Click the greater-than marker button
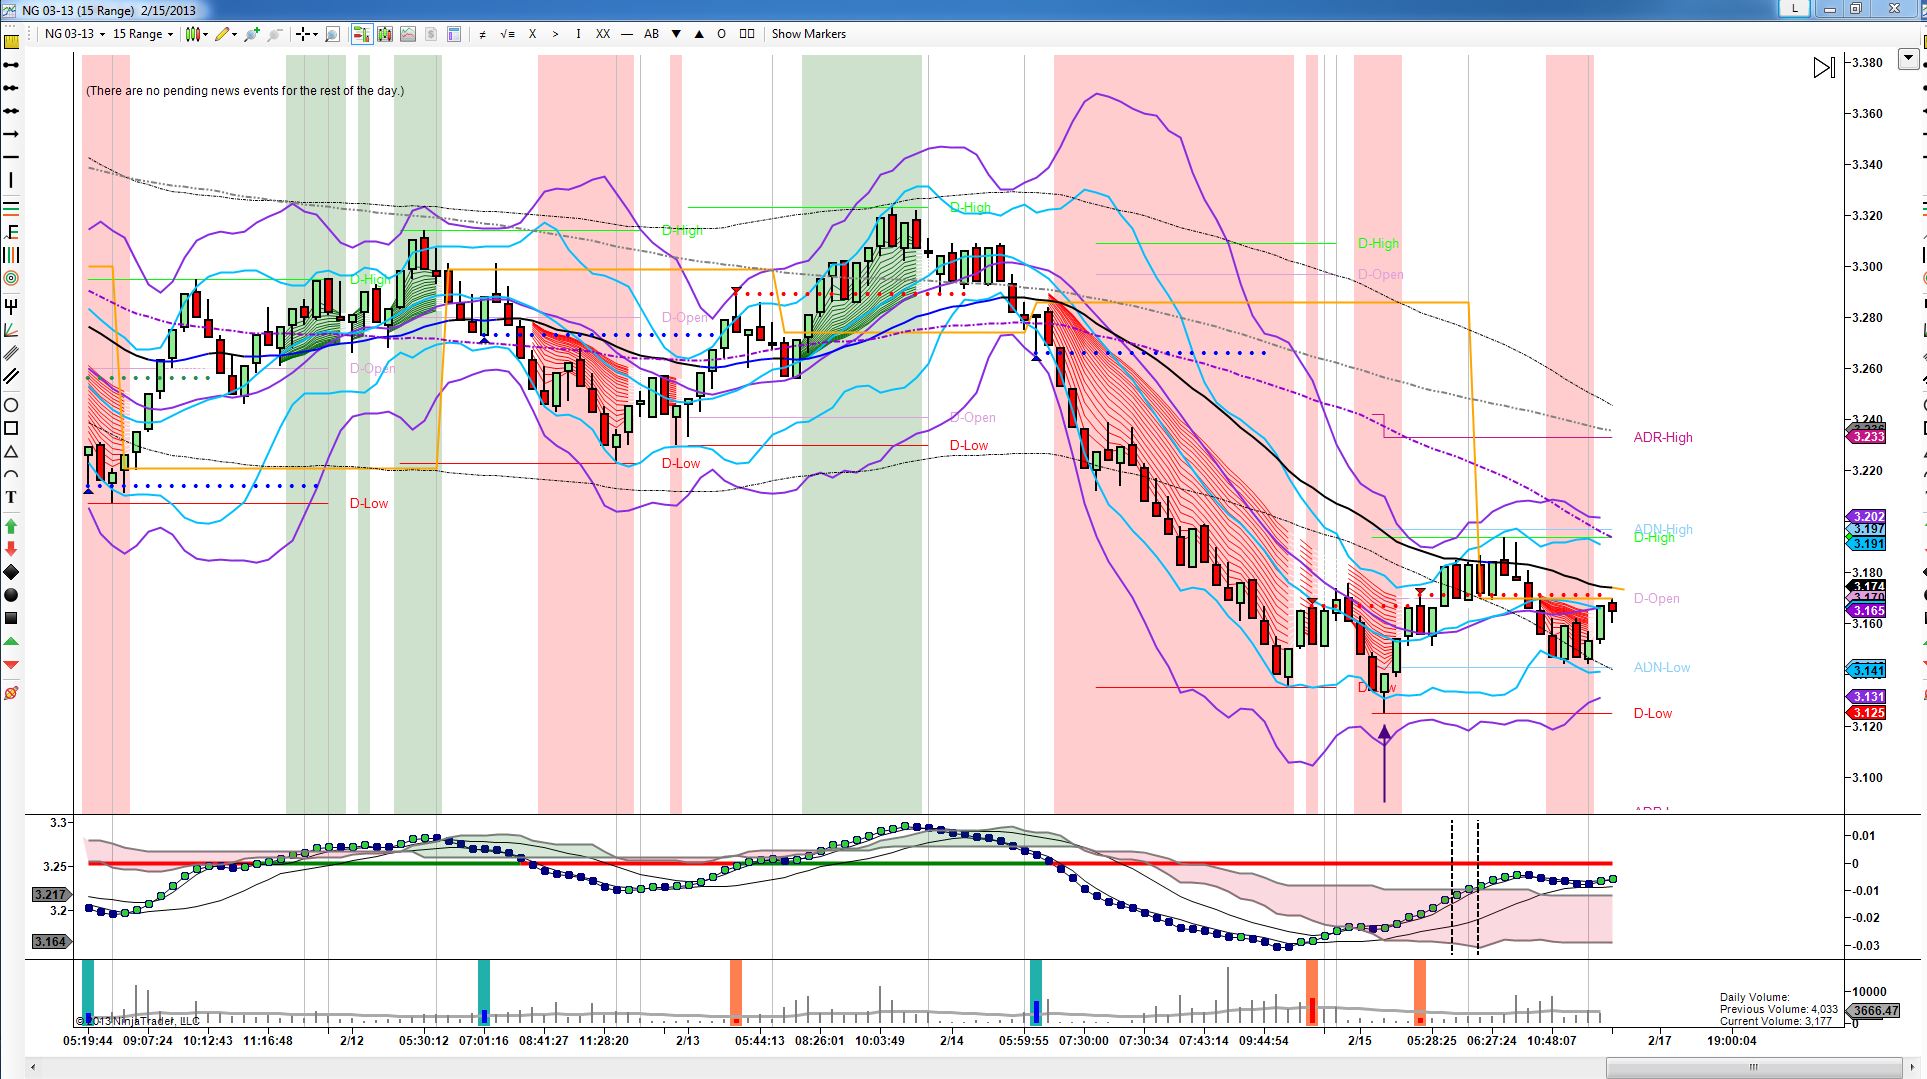This screenshot has height=1079, width=1927. tap(555, 34)
